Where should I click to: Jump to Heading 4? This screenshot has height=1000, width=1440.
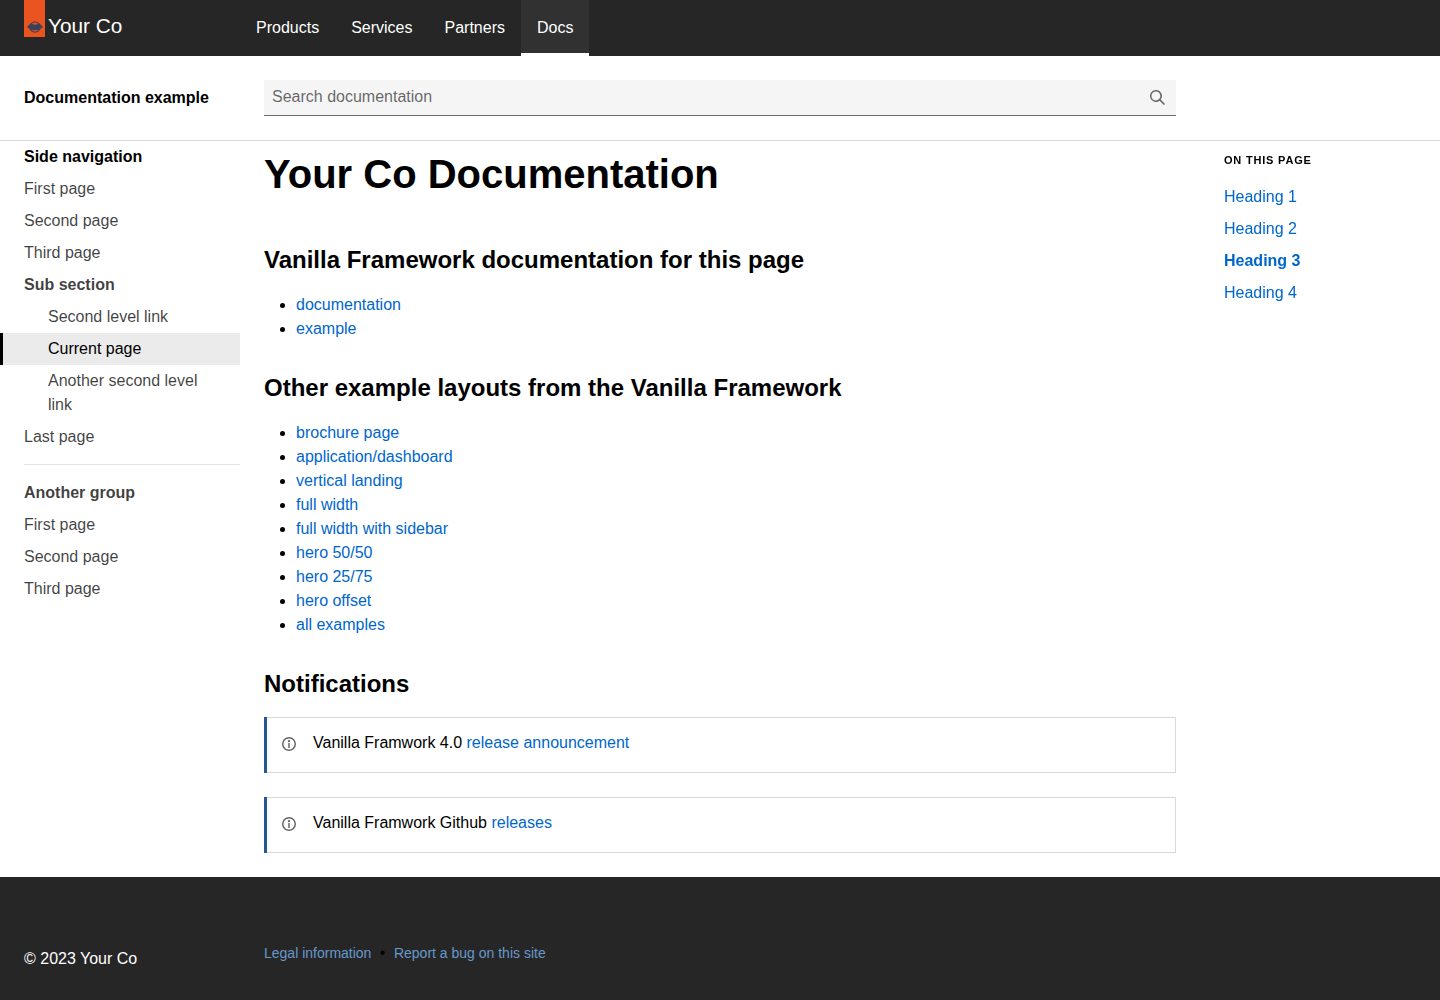[1260, 292]
